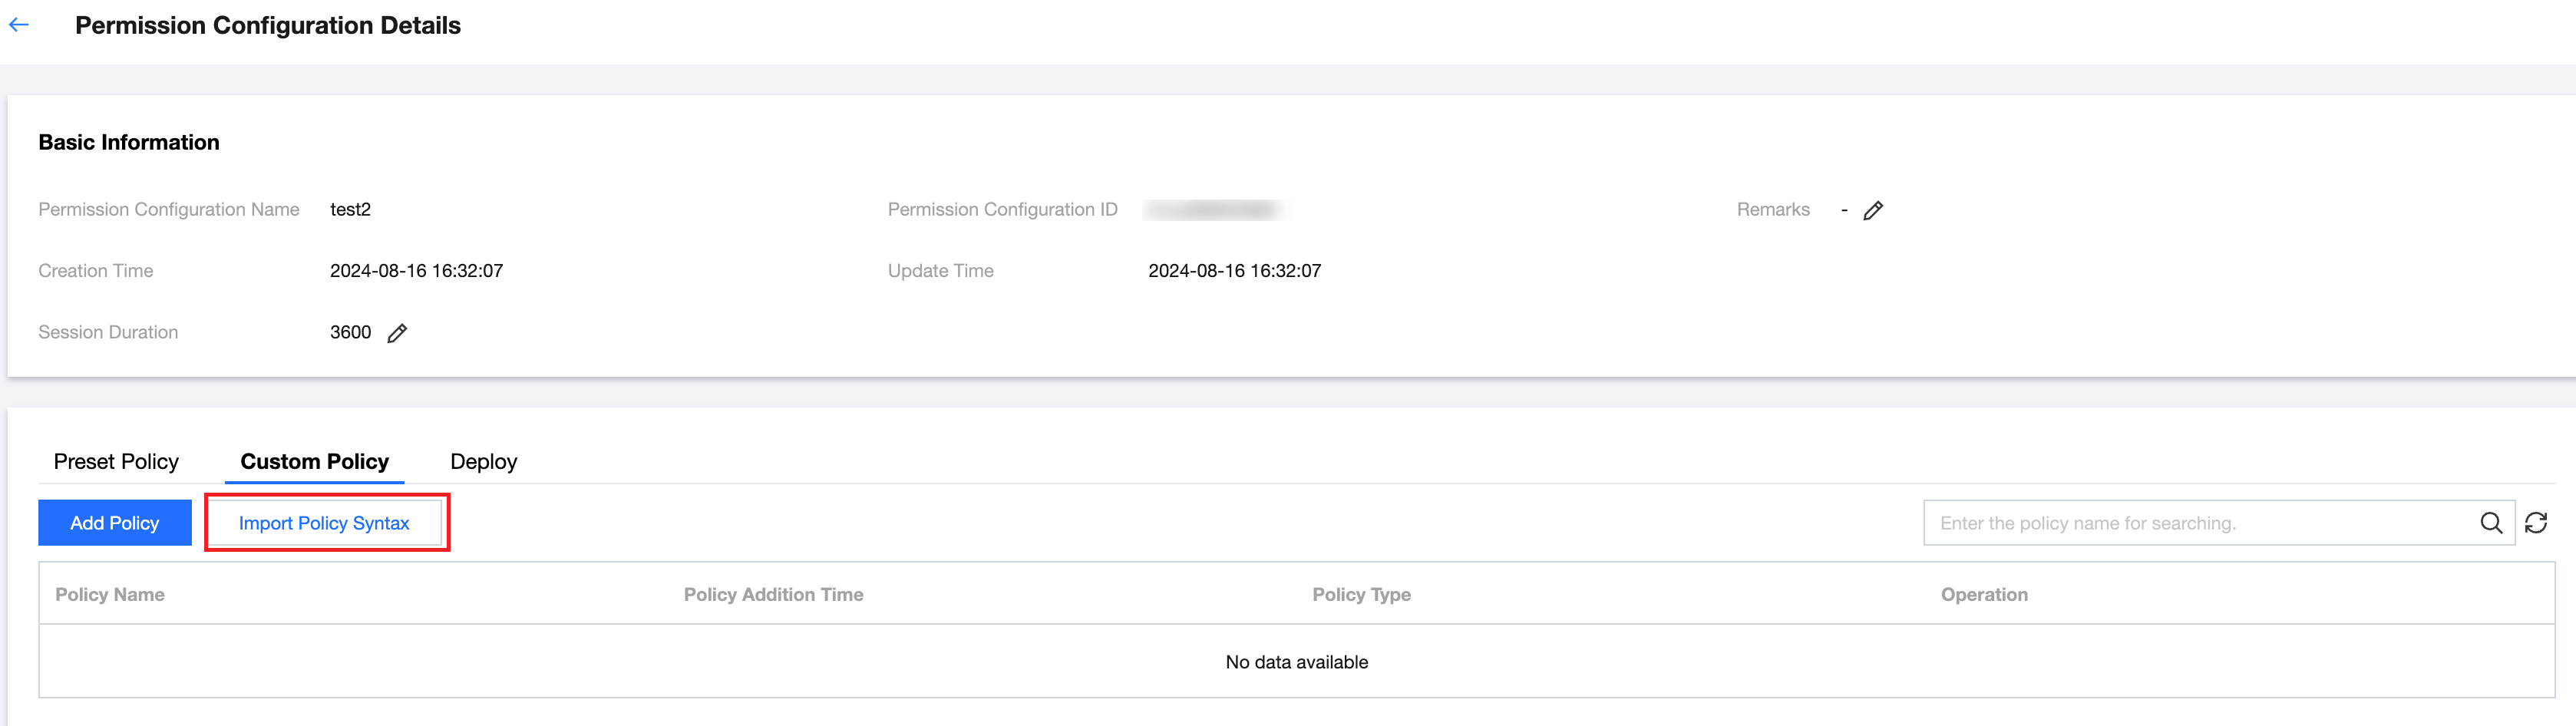
Task: Click the Operation column header
Action: pyautogui.click(x=1984, y=594)
